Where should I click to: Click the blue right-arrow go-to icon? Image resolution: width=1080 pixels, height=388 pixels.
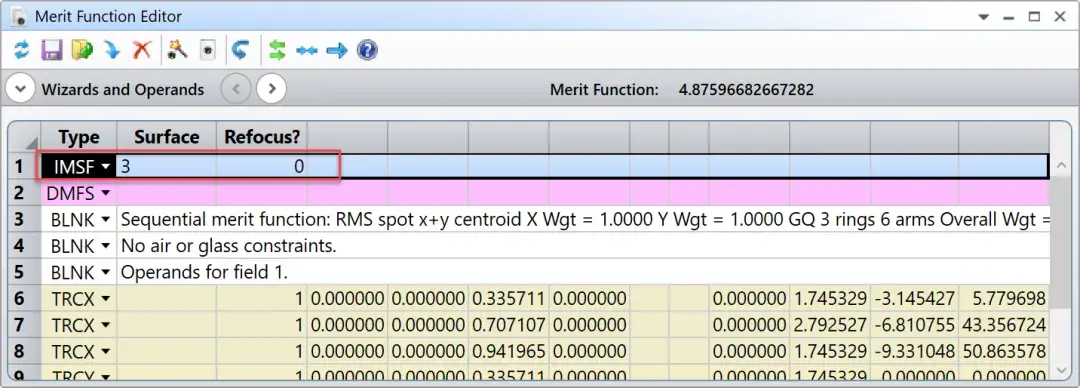click(x=337, y=50)
